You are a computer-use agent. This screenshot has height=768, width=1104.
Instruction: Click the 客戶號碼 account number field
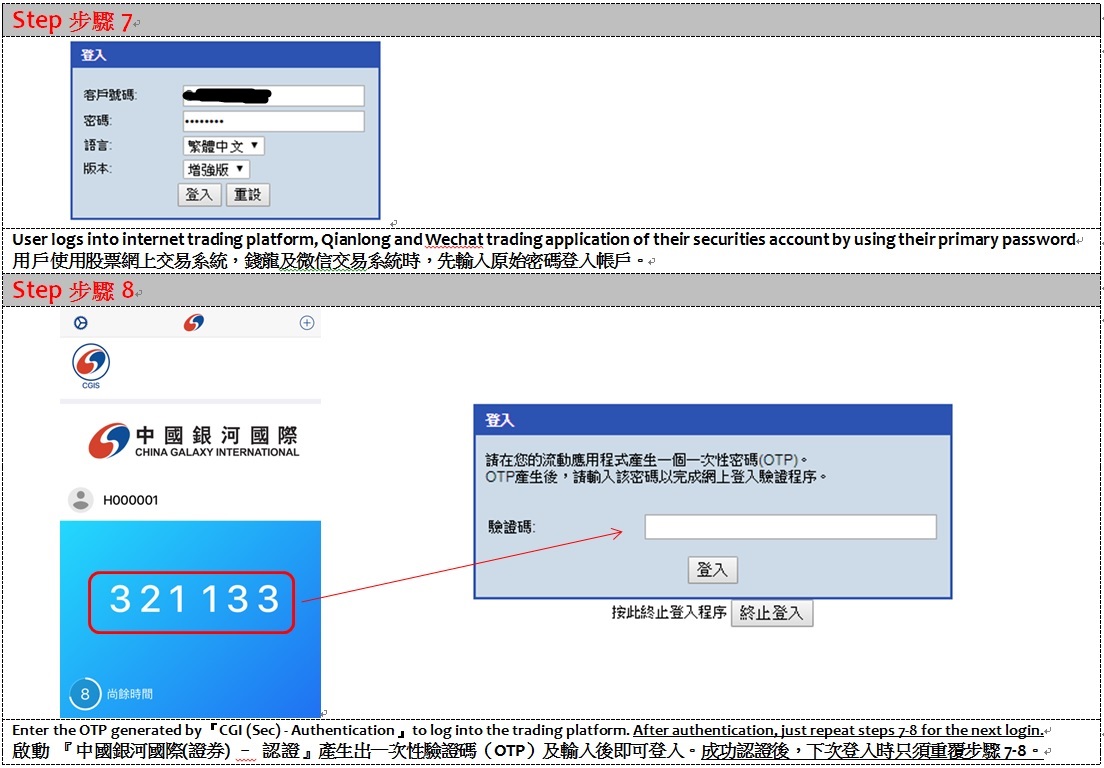[273, 96]
